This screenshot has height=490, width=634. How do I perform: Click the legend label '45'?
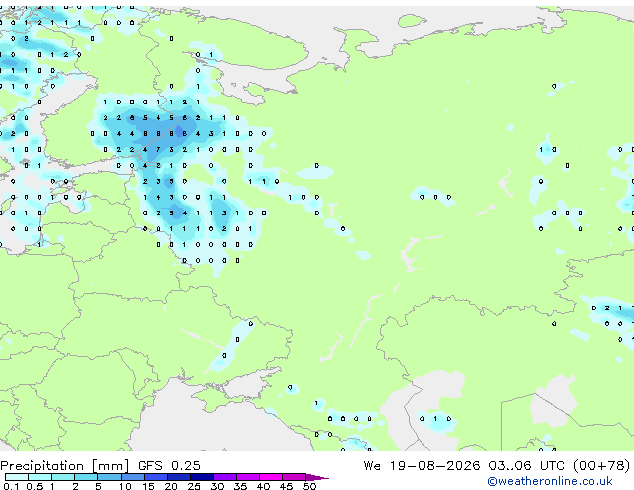tap(286, 486)
